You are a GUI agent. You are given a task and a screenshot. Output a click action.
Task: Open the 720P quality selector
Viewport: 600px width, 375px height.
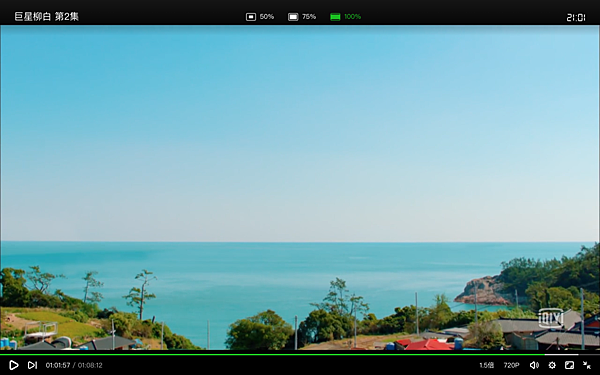point(511,365)
